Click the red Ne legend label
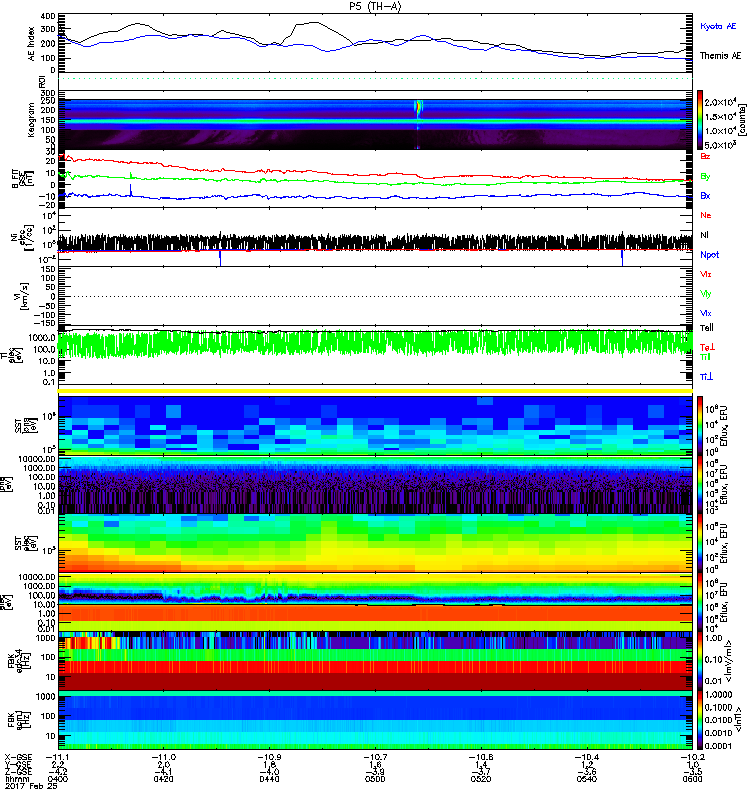 click(705, 215)
